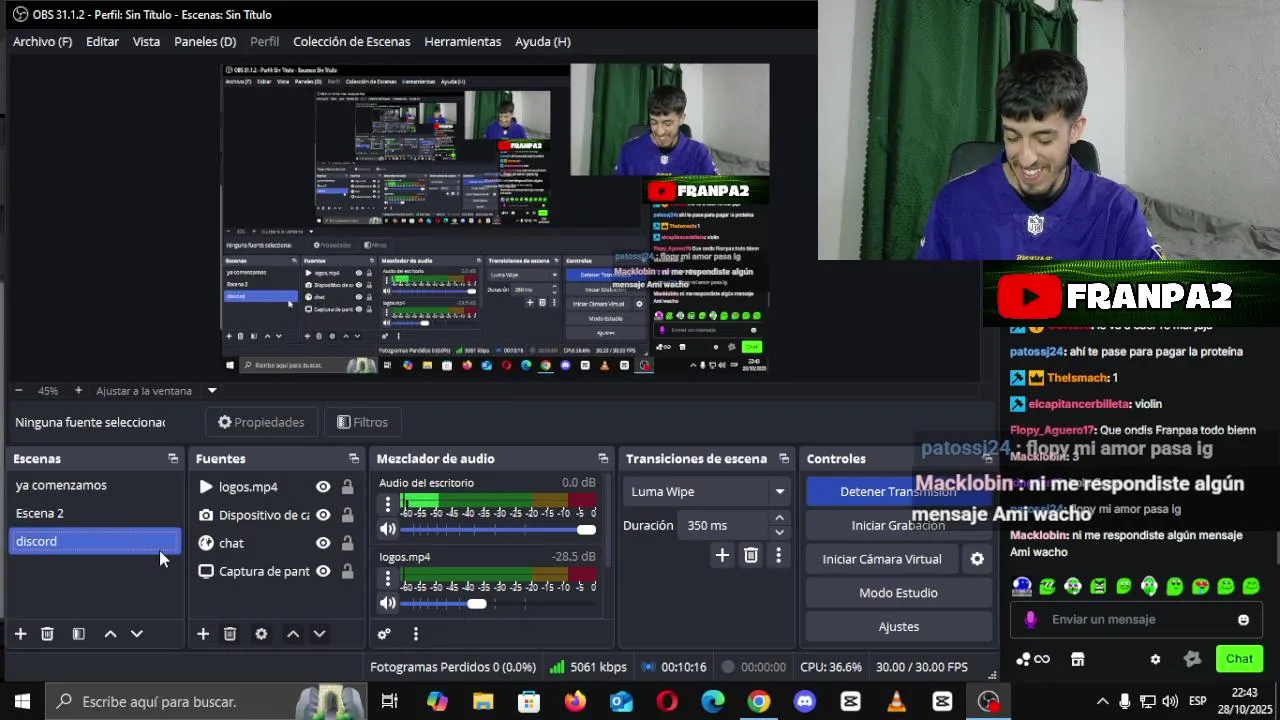Open source properties gear in Fuentes toolbar
The width and height of the screenshot is (1280, 720).
pos(261,634)
